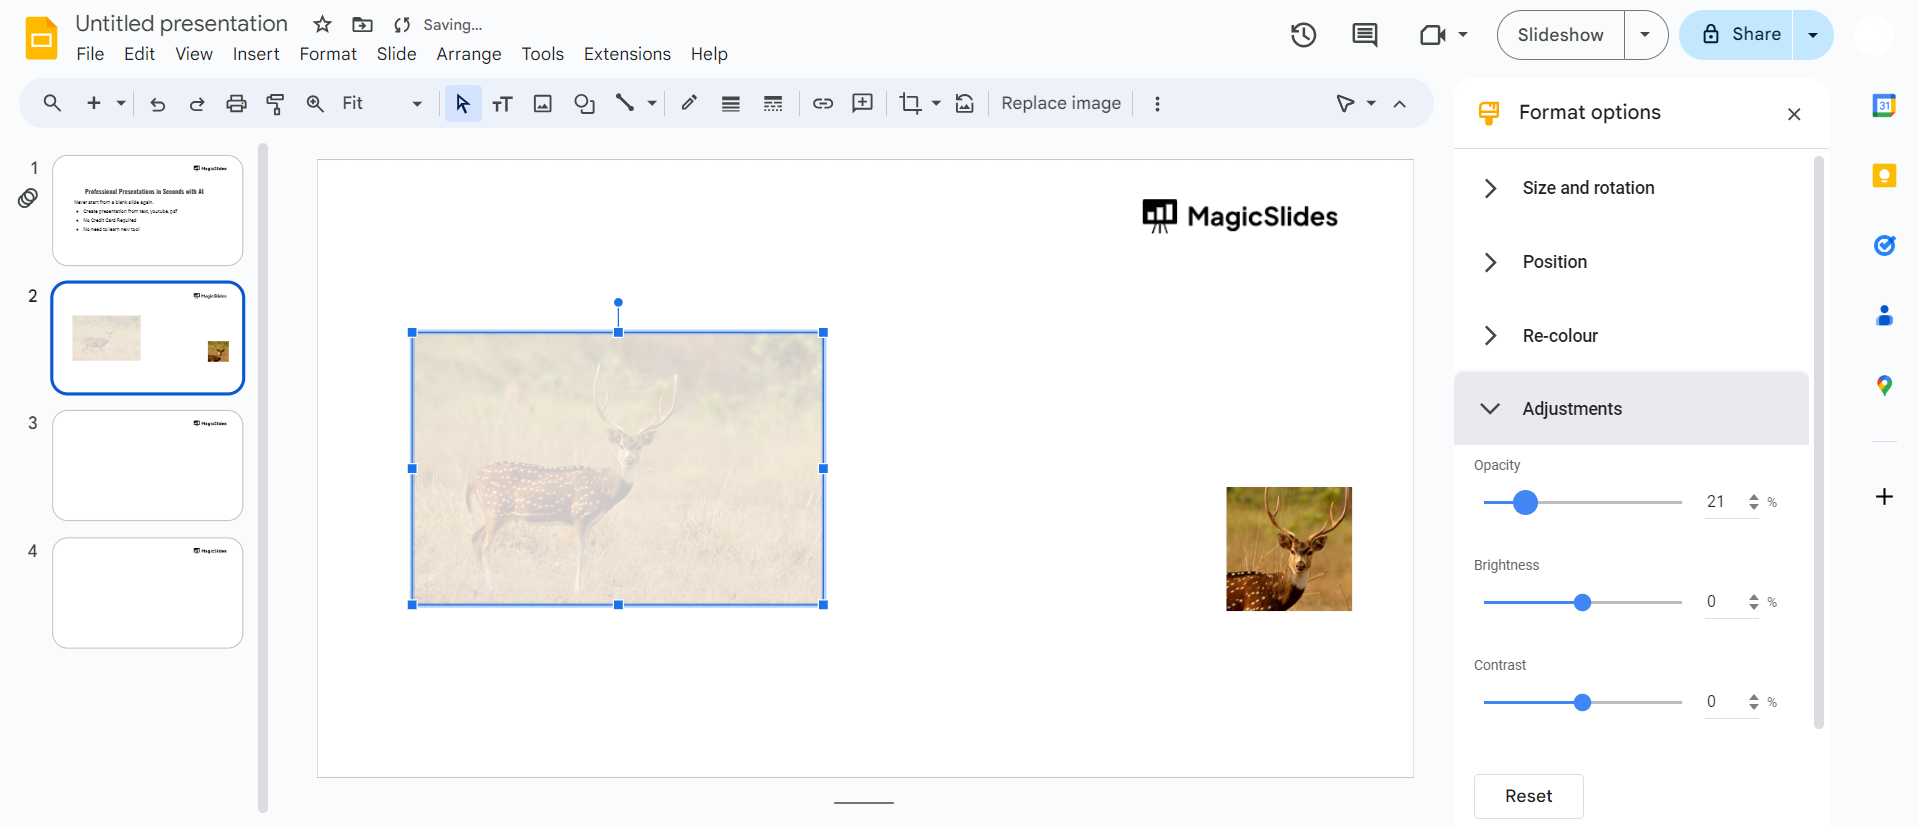
Task: Insert an image from toolbar
Action: (543, 103)
